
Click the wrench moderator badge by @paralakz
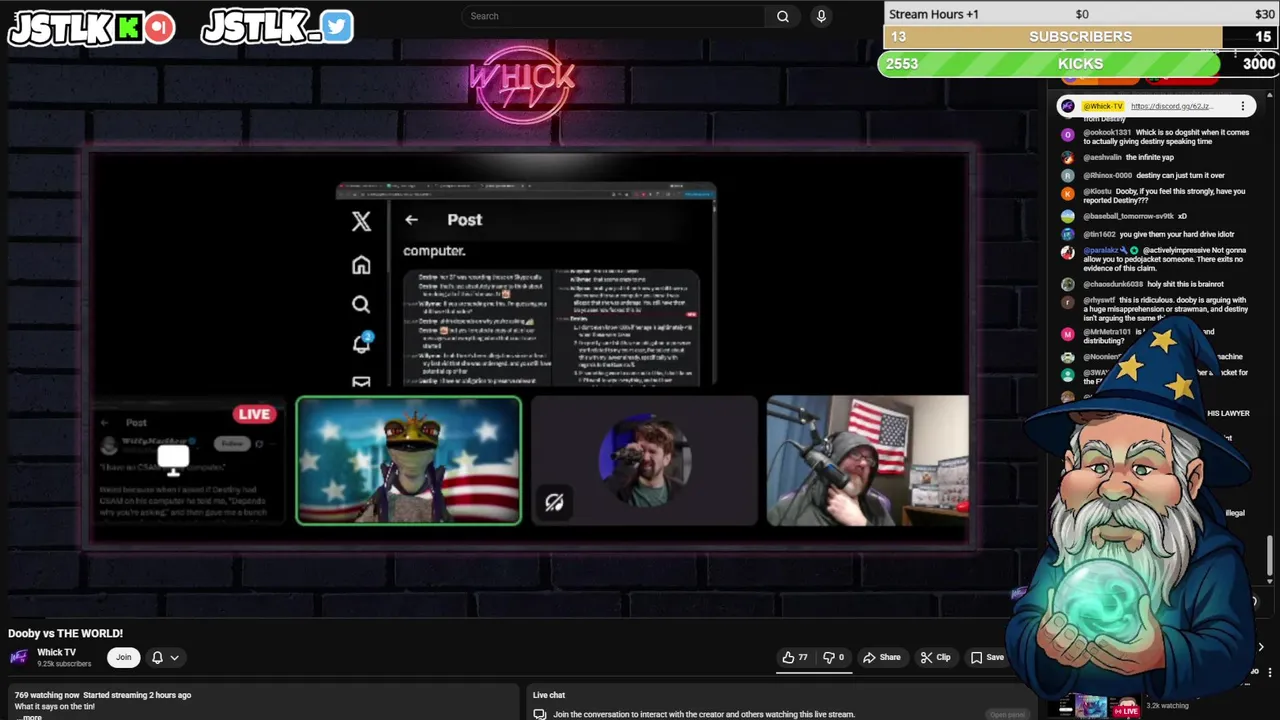[x=1124, y=250]
